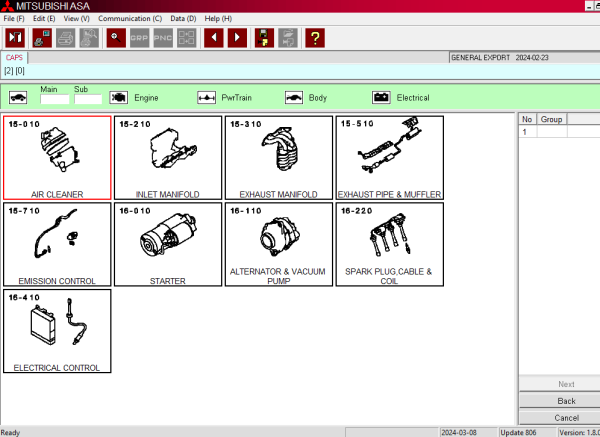Click the Cancel button

tap(560, 417)
